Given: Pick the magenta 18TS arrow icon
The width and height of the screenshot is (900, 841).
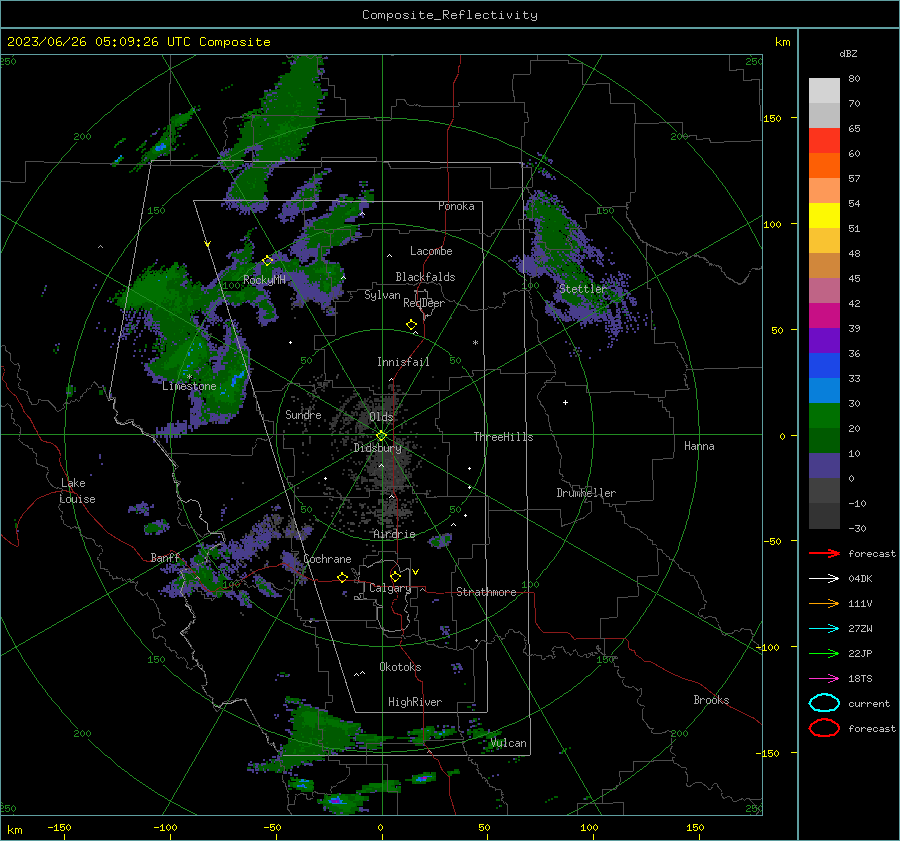Looking at the screenshot, I should 824,678.
